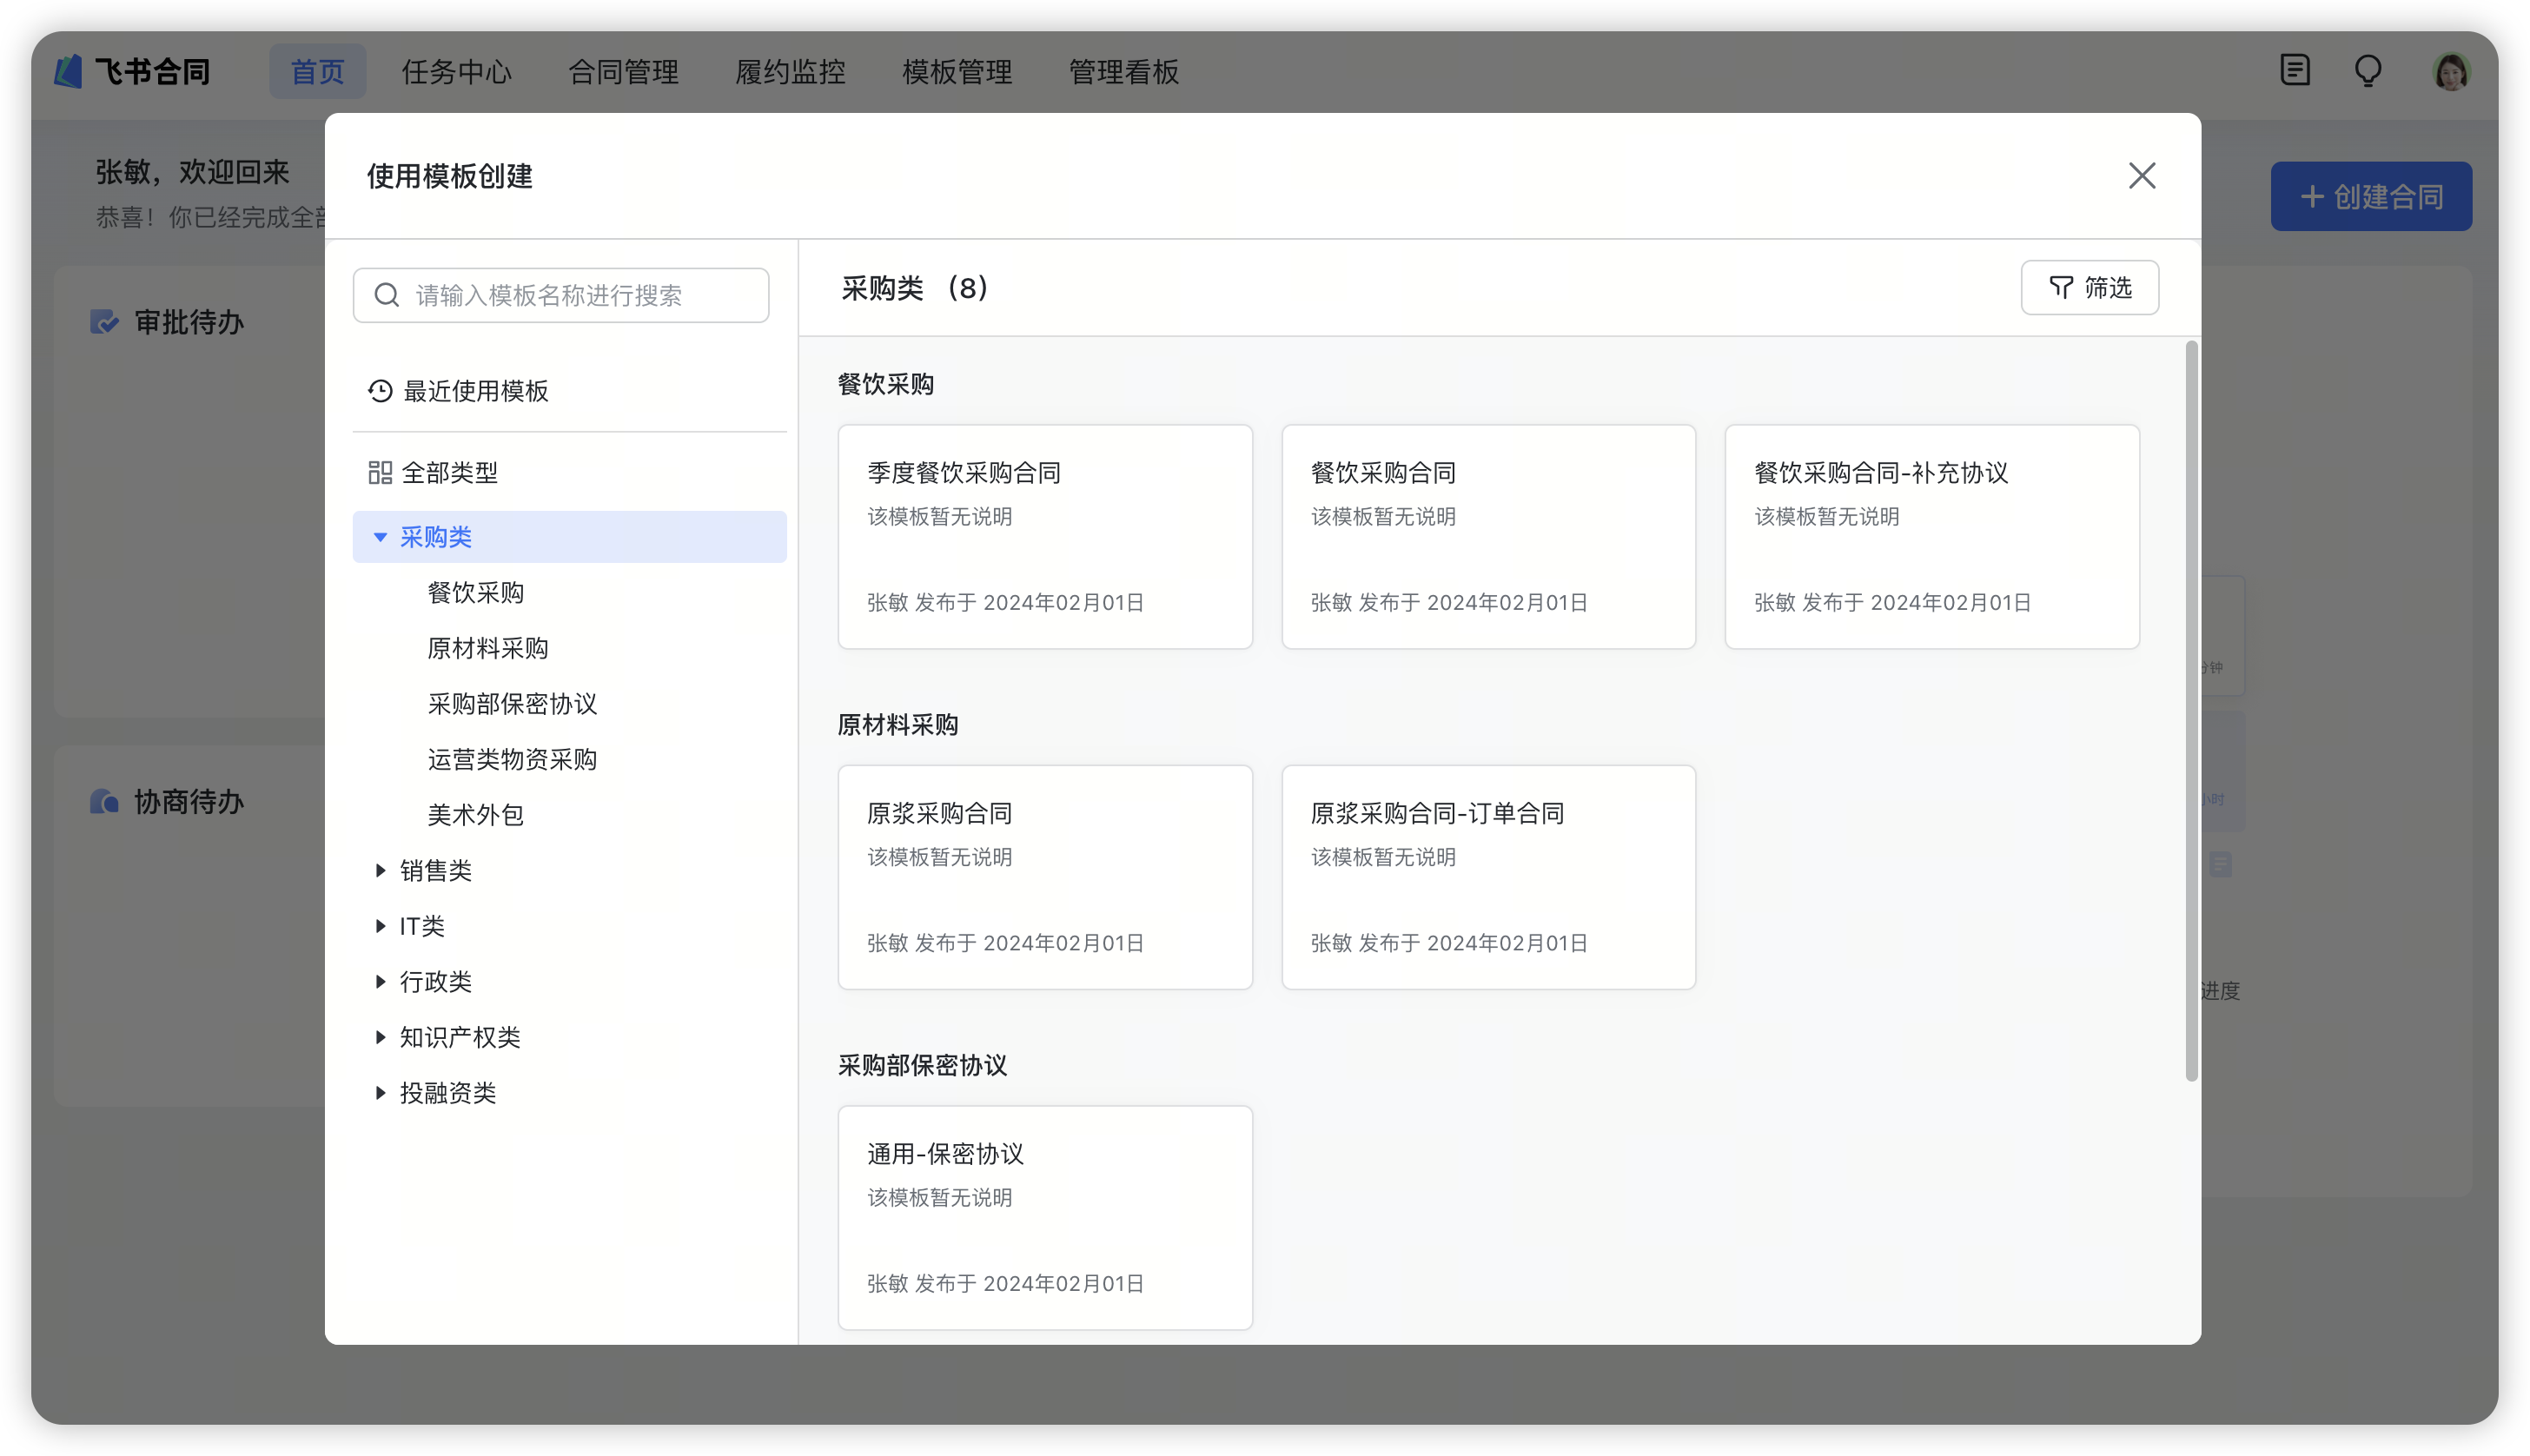Open the document icon in top bar
The image size is (2530, 1456).
2295,71
